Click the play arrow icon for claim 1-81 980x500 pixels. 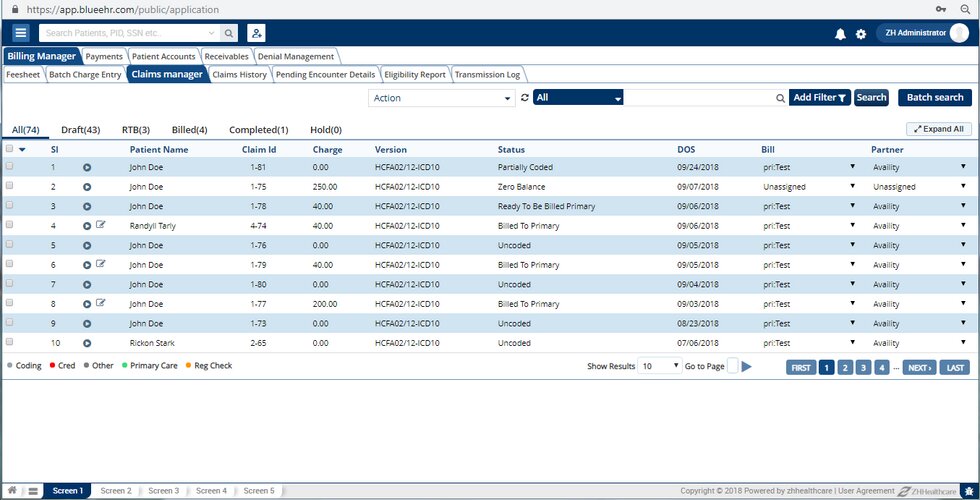87,168
